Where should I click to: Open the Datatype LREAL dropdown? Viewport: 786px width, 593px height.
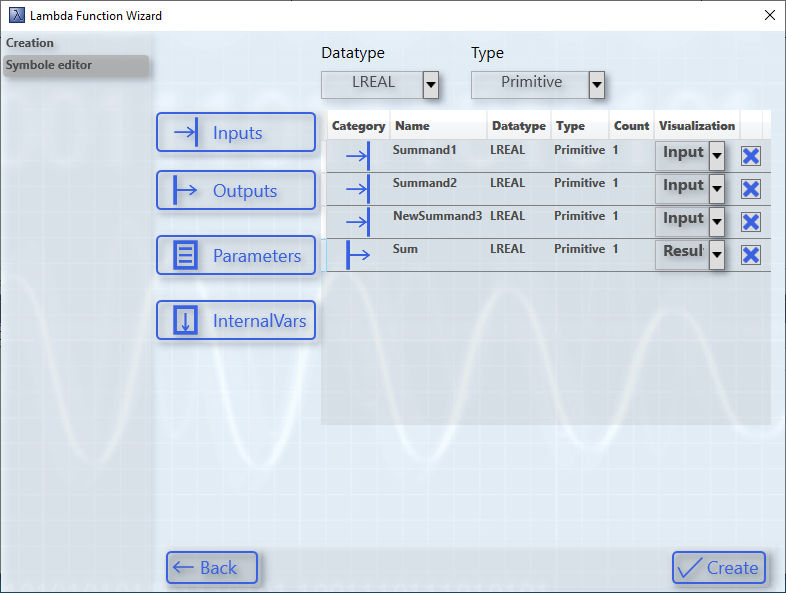431,85
